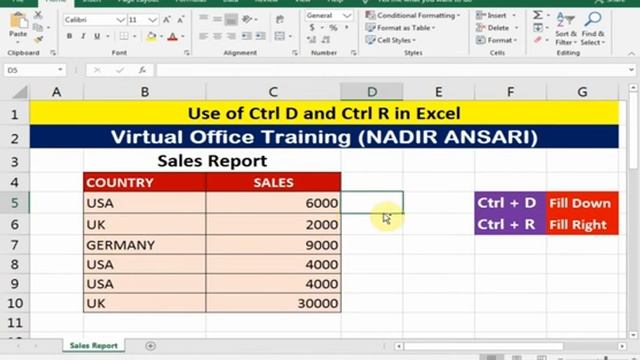This screenshot has width=640, height=360.
Task: Click the Borders icon
Action: 124,36
